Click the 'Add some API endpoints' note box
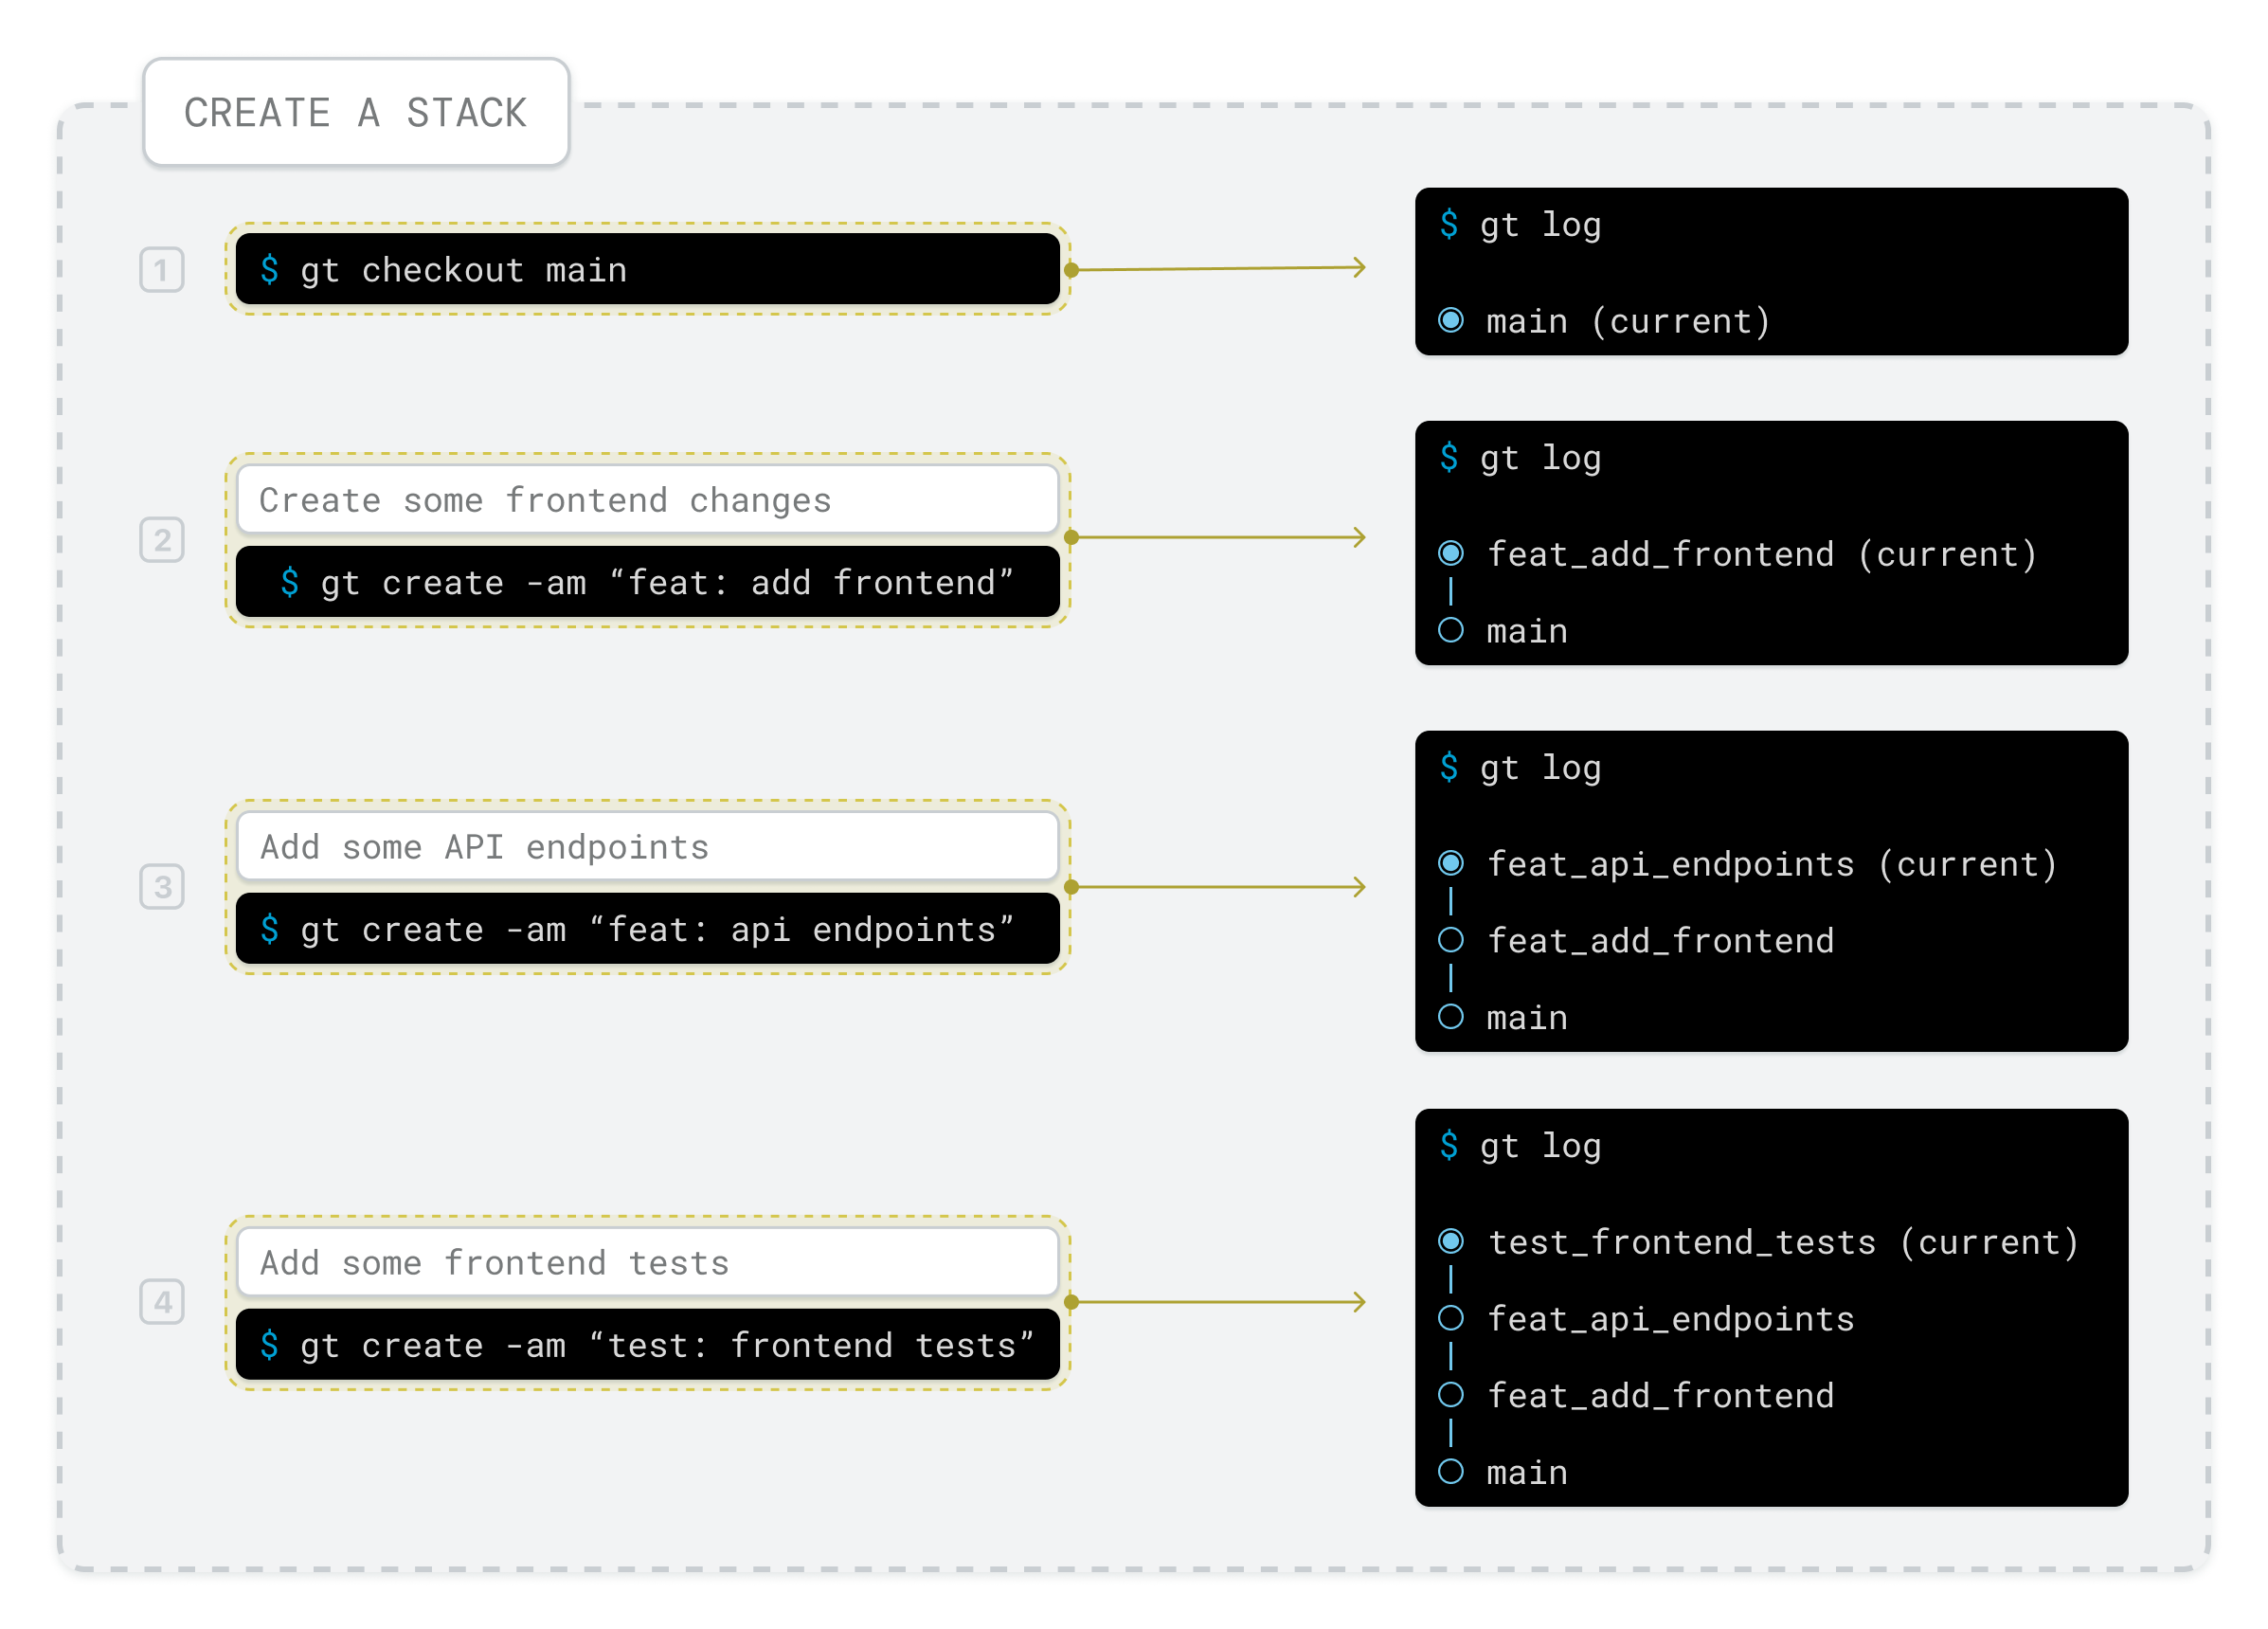Viewport: 2268px width, 1629px height. (x=647, y=846)
